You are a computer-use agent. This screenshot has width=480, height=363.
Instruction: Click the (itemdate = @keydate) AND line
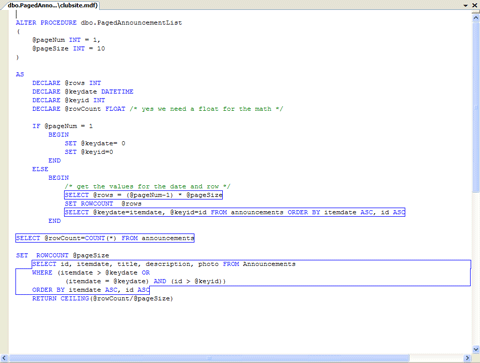click(145, 282)
